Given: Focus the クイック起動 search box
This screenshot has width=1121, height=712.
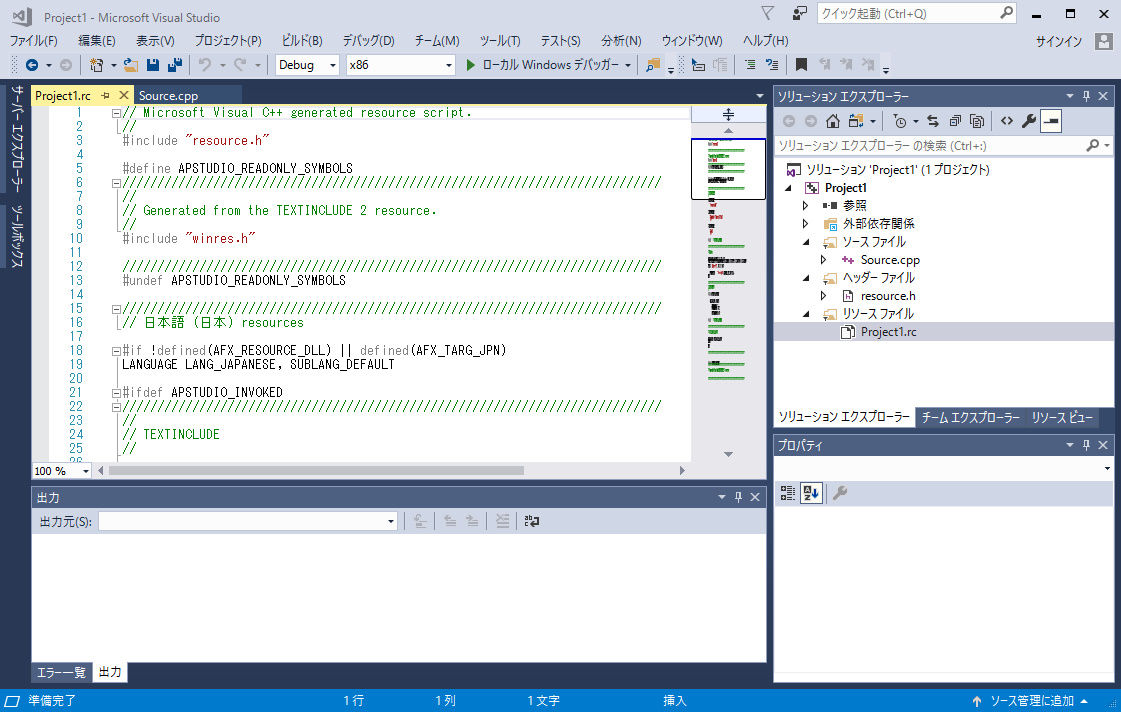Looking at the screenshot, I should (x=917, y=14).
